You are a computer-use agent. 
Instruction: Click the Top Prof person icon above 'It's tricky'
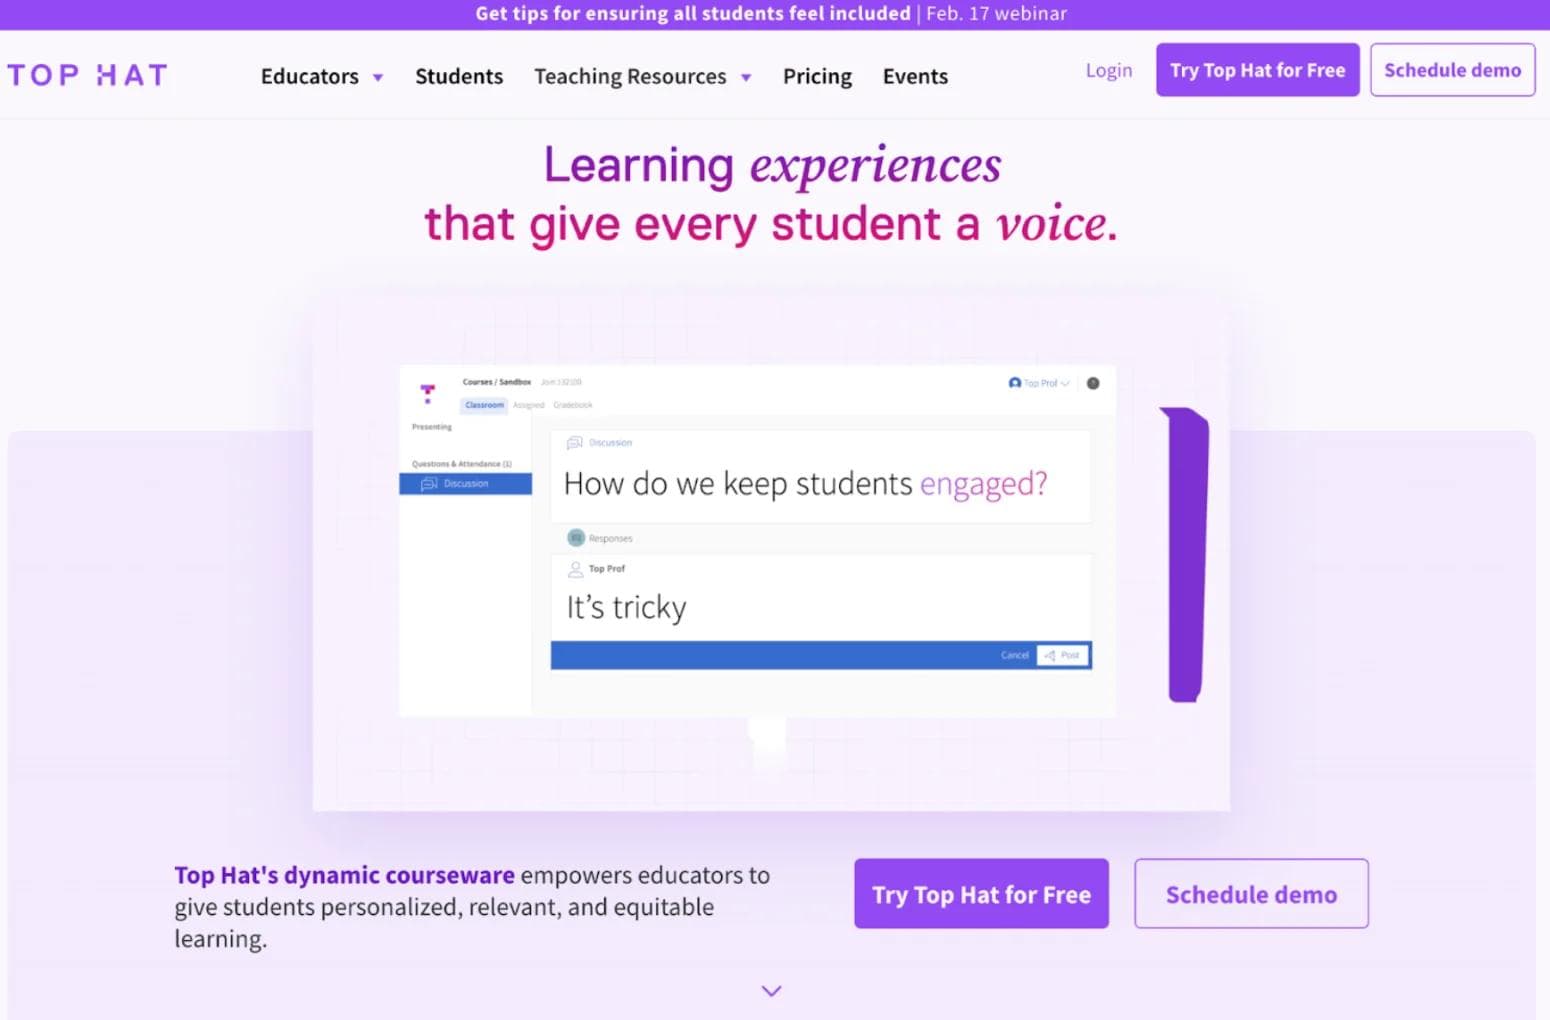575,570
